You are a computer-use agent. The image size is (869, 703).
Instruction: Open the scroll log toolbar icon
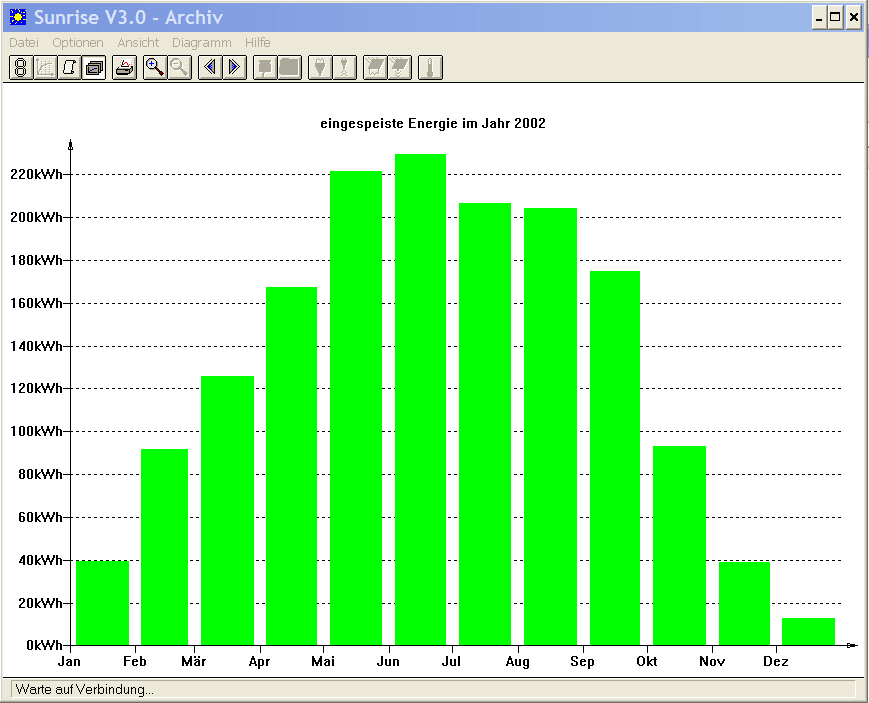[70, 68]
